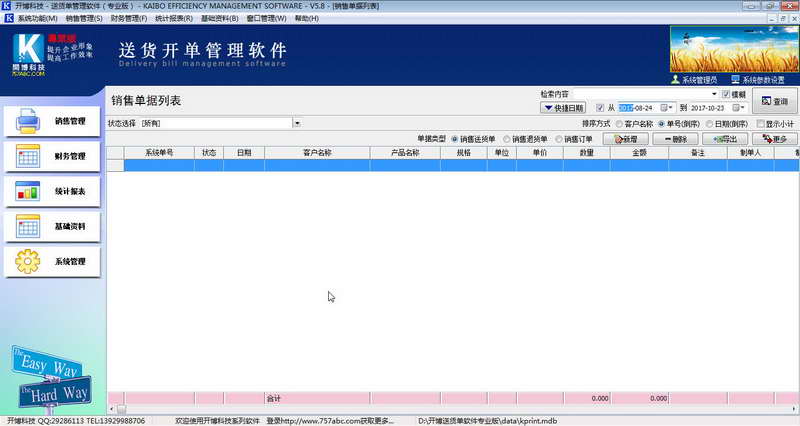
Task: Click the 客户名称 column header
Action: tap(317, 153)
